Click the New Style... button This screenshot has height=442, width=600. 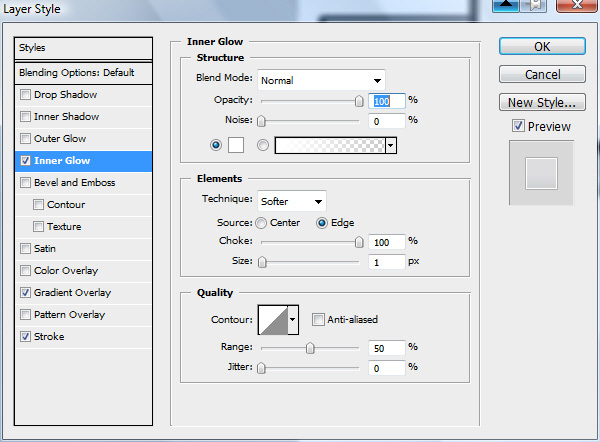[x=542, y=102]
